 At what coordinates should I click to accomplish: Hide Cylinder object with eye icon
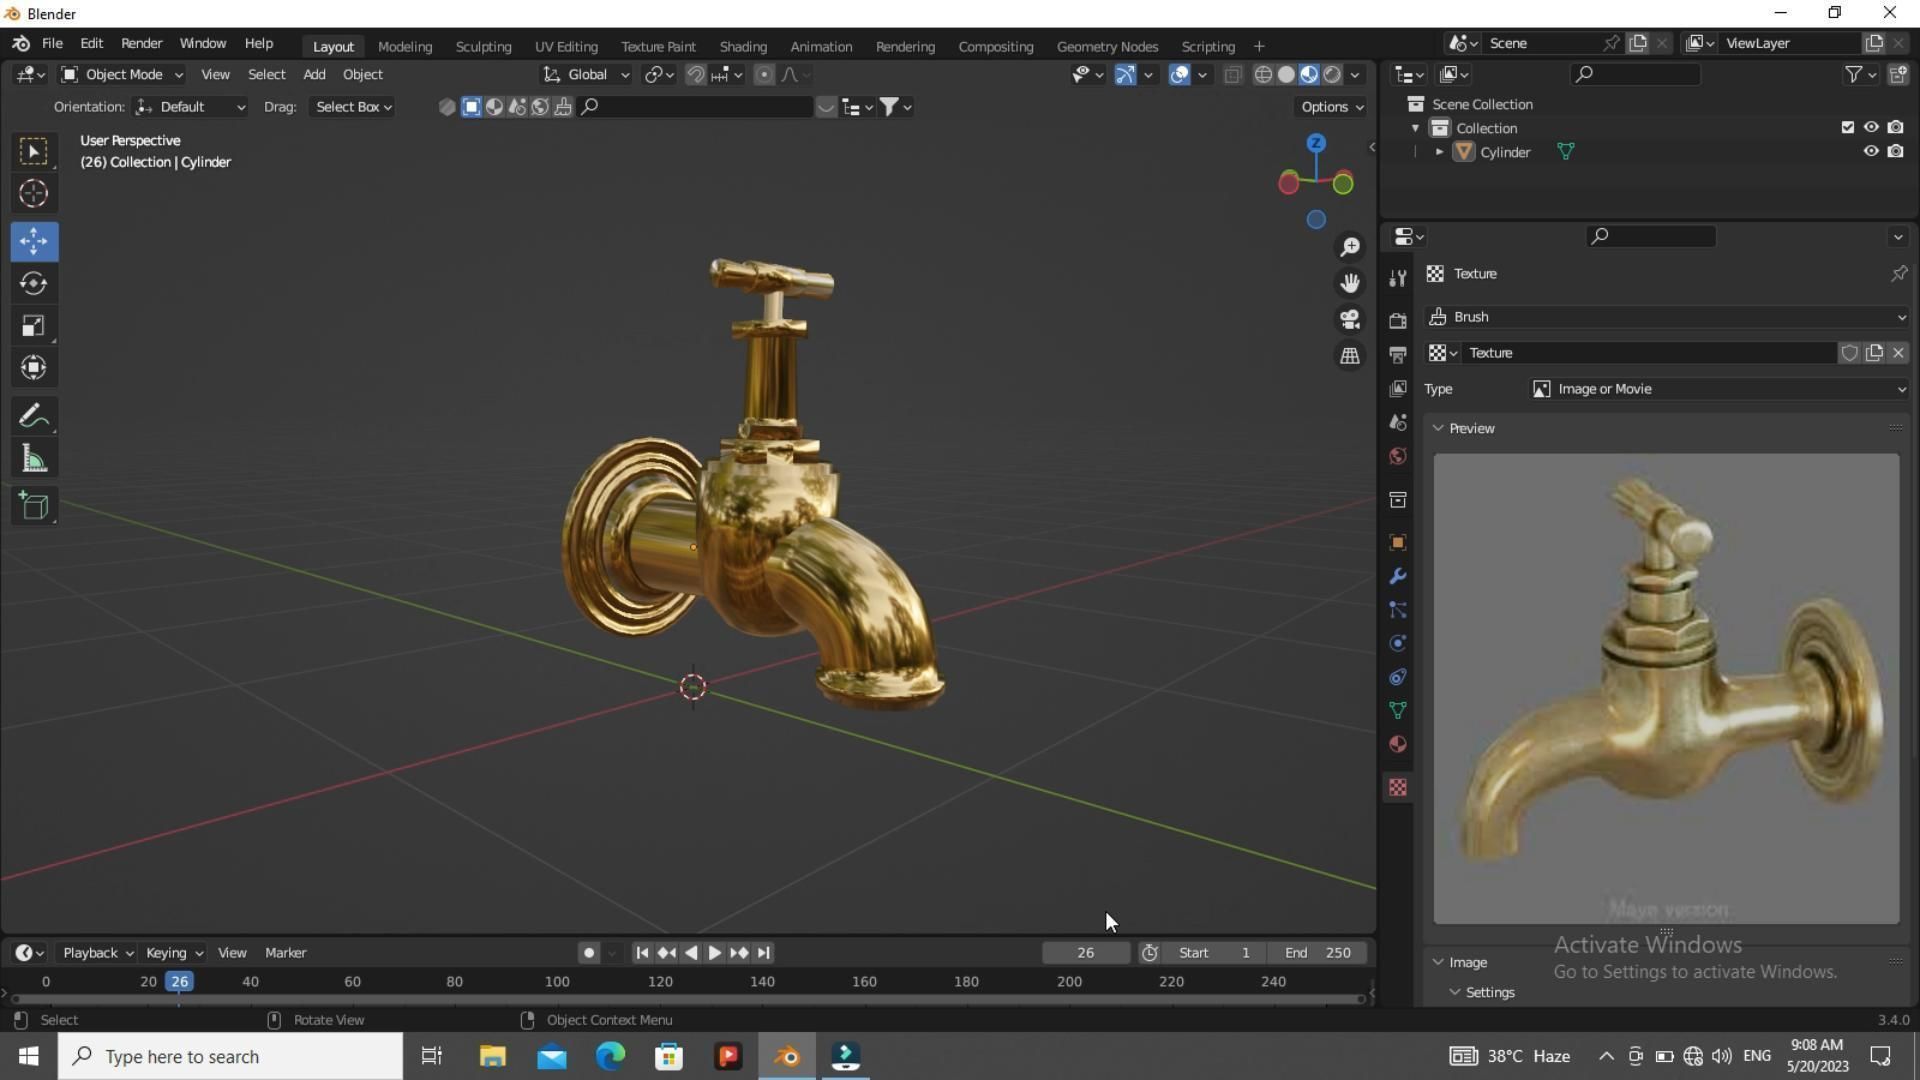tap(1871, 151)
